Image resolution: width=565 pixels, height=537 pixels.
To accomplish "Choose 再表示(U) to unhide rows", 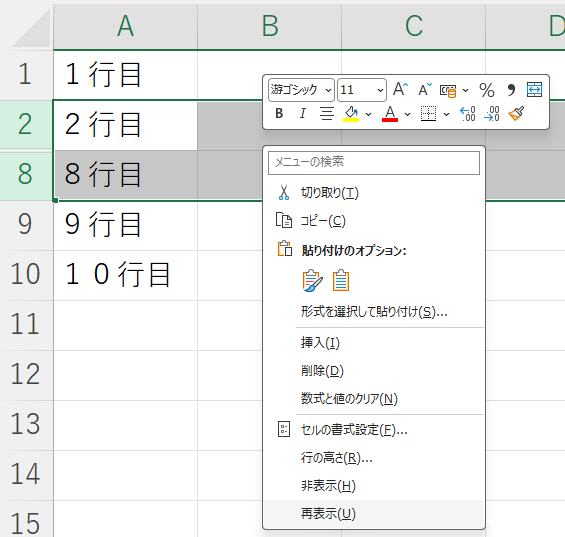I will 374,514.
